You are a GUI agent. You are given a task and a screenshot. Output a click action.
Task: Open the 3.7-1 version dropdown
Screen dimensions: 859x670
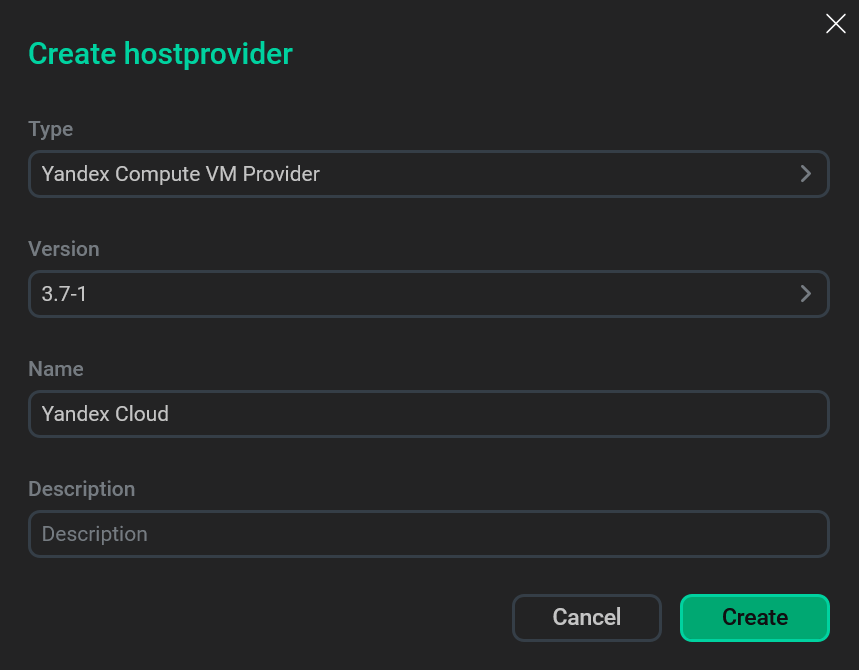coord(428,294)
